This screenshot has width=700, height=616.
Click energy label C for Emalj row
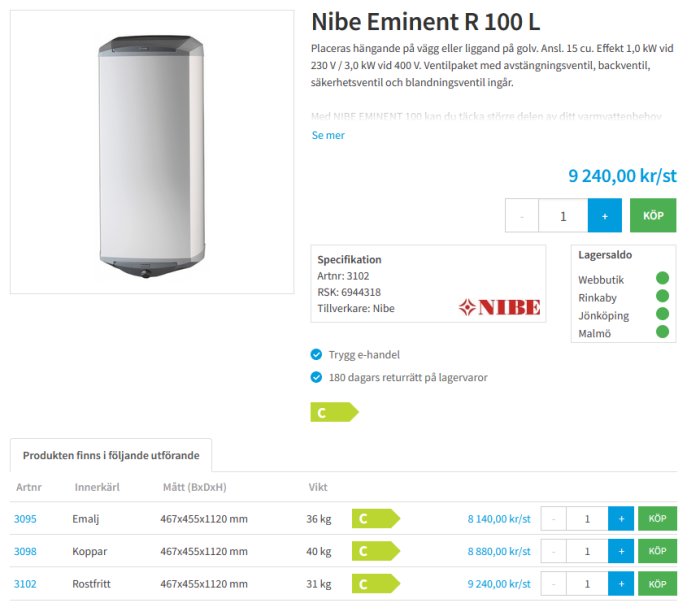click(x=375, y=519)
